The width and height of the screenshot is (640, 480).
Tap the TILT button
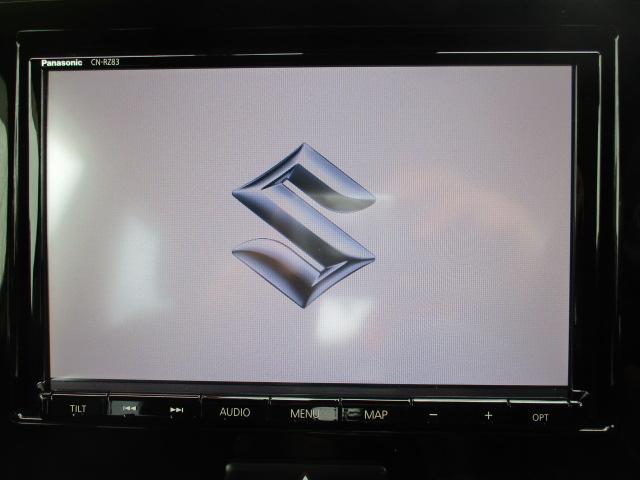pos(78,409)
